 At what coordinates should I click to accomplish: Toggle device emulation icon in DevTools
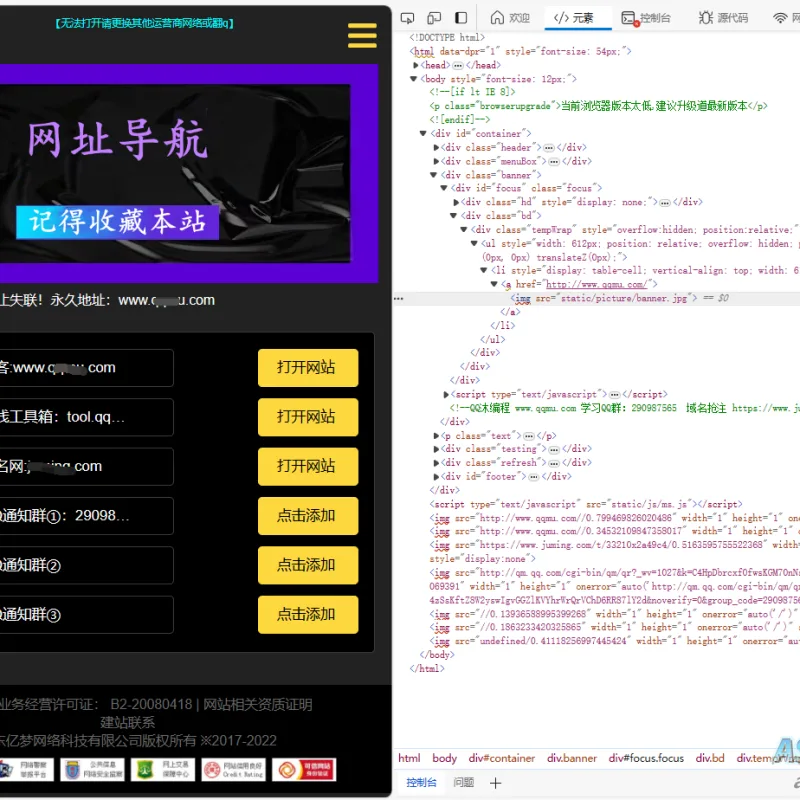point(434,18)
